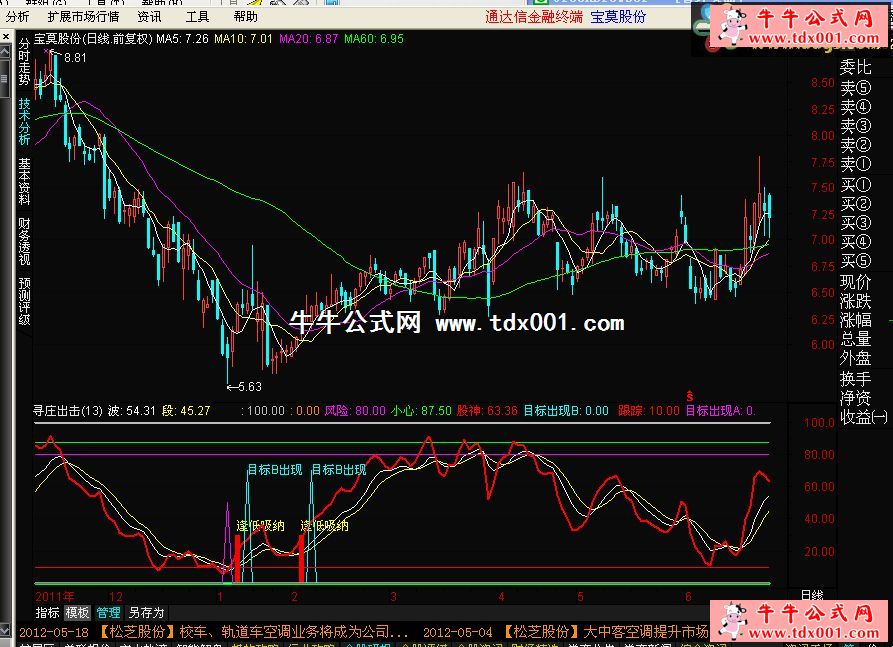Click the 管理 button below the chart
The image size is (893, 647).
108,613
